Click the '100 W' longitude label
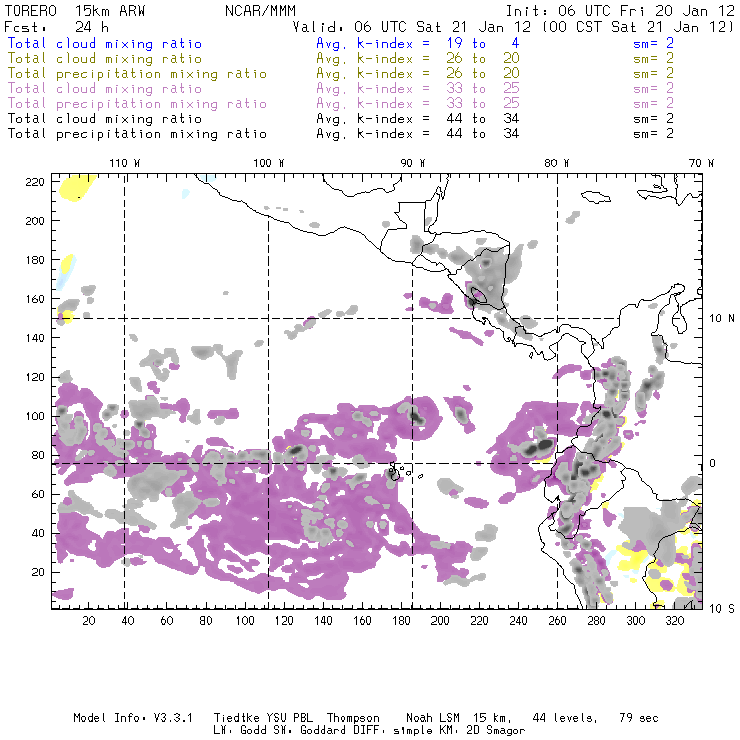Screen dimensions: 740x740 [x=269, y=163]
